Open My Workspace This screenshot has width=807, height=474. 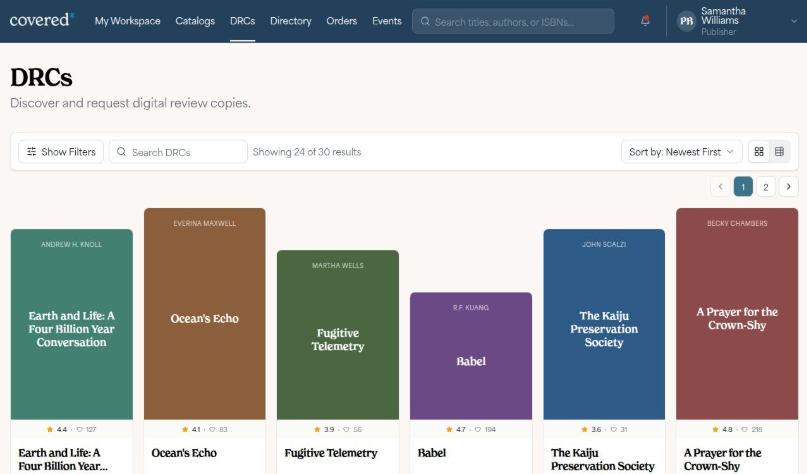(x=127, y=21)
